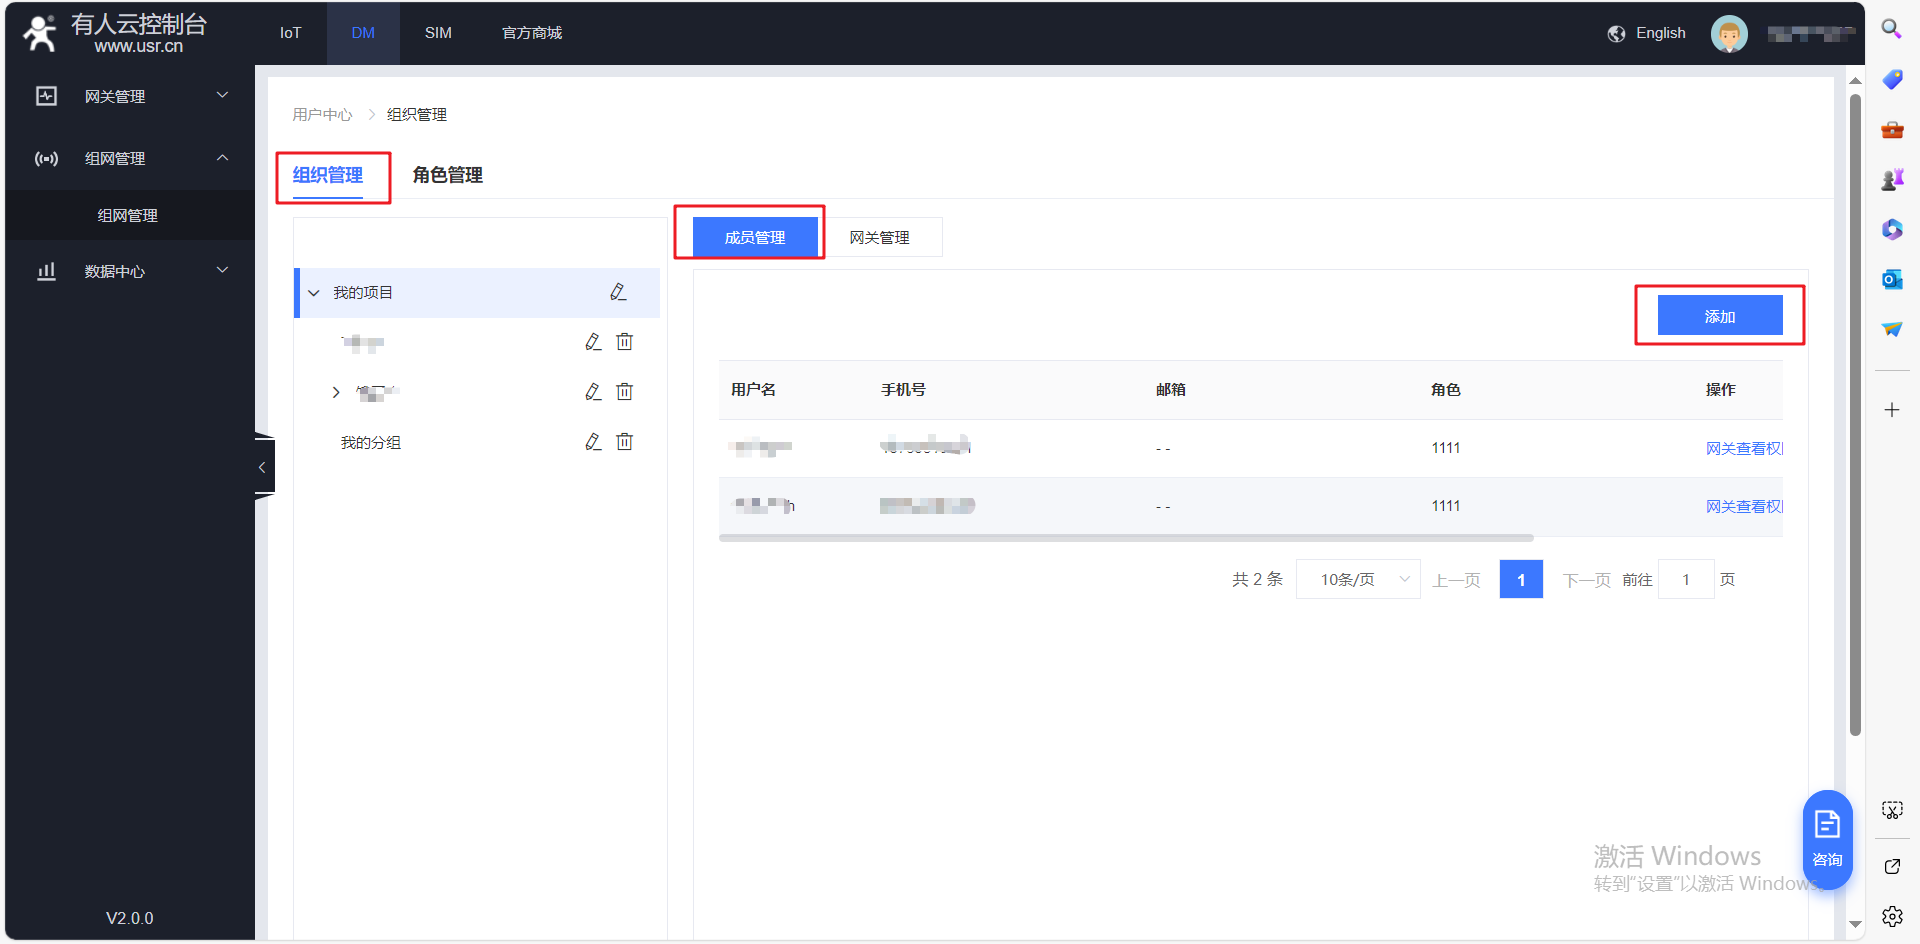Viewport: 1920px width, 944px height.
Task: Open the 10条/页 page size dropdown
Action: [x=1357, y=580]
